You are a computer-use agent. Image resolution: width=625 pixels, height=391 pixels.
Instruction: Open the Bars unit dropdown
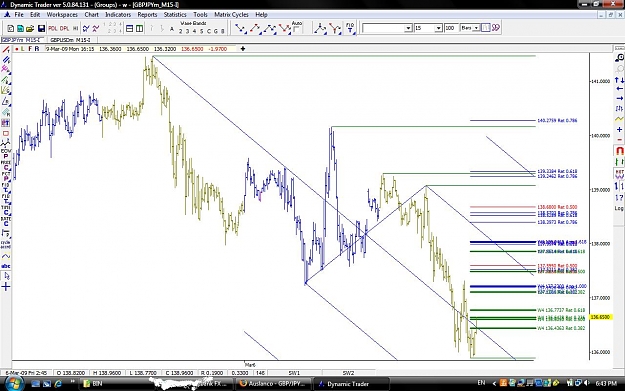tap(476, 28)
